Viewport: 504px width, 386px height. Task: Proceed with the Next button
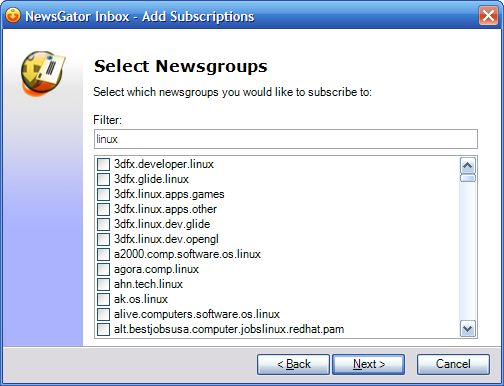tap(369, 364)
